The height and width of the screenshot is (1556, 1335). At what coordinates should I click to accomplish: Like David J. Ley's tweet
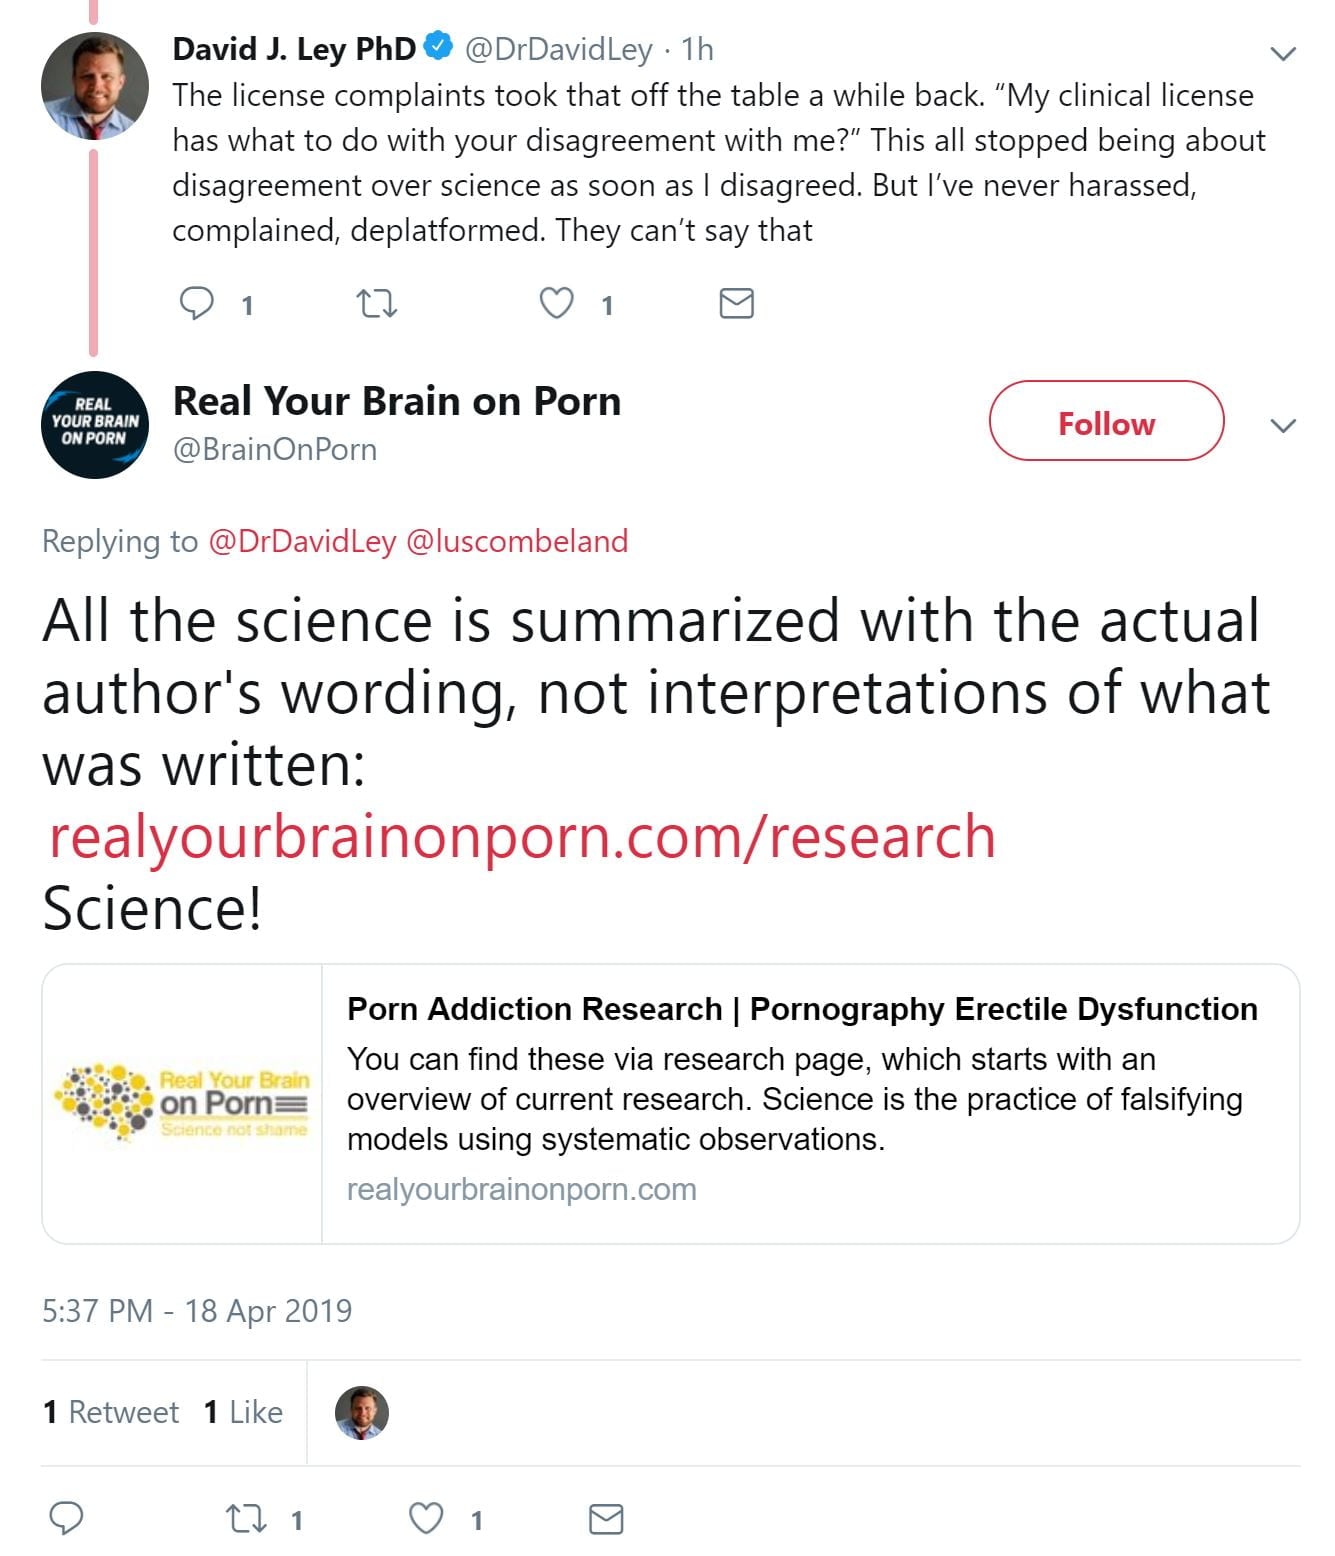point(557,303)
